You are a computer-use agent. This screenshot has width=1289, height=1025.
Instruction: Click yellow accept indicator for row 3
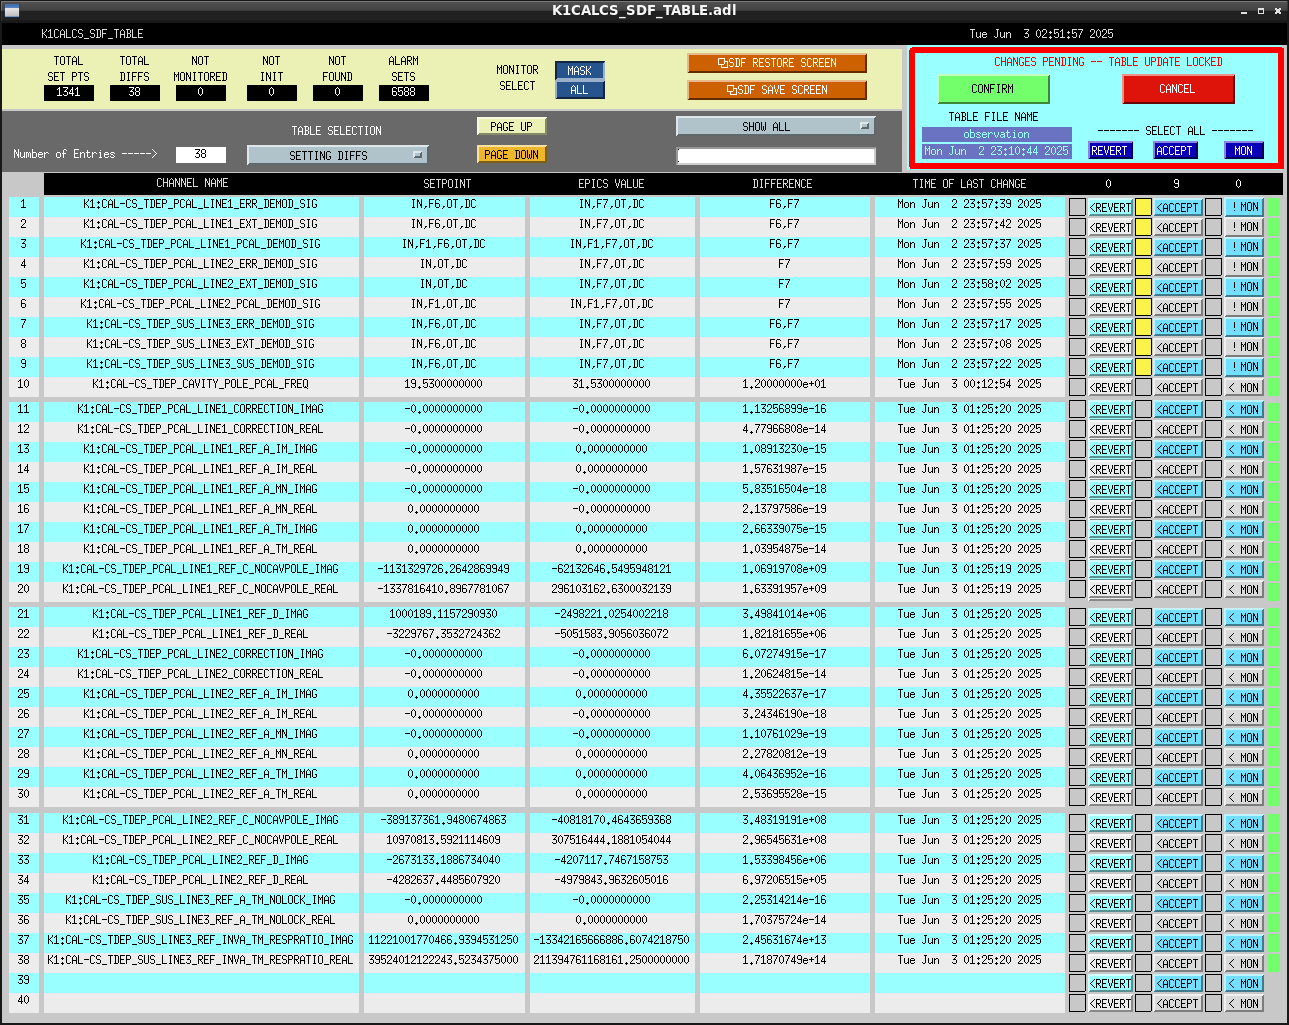point(1143,247)
